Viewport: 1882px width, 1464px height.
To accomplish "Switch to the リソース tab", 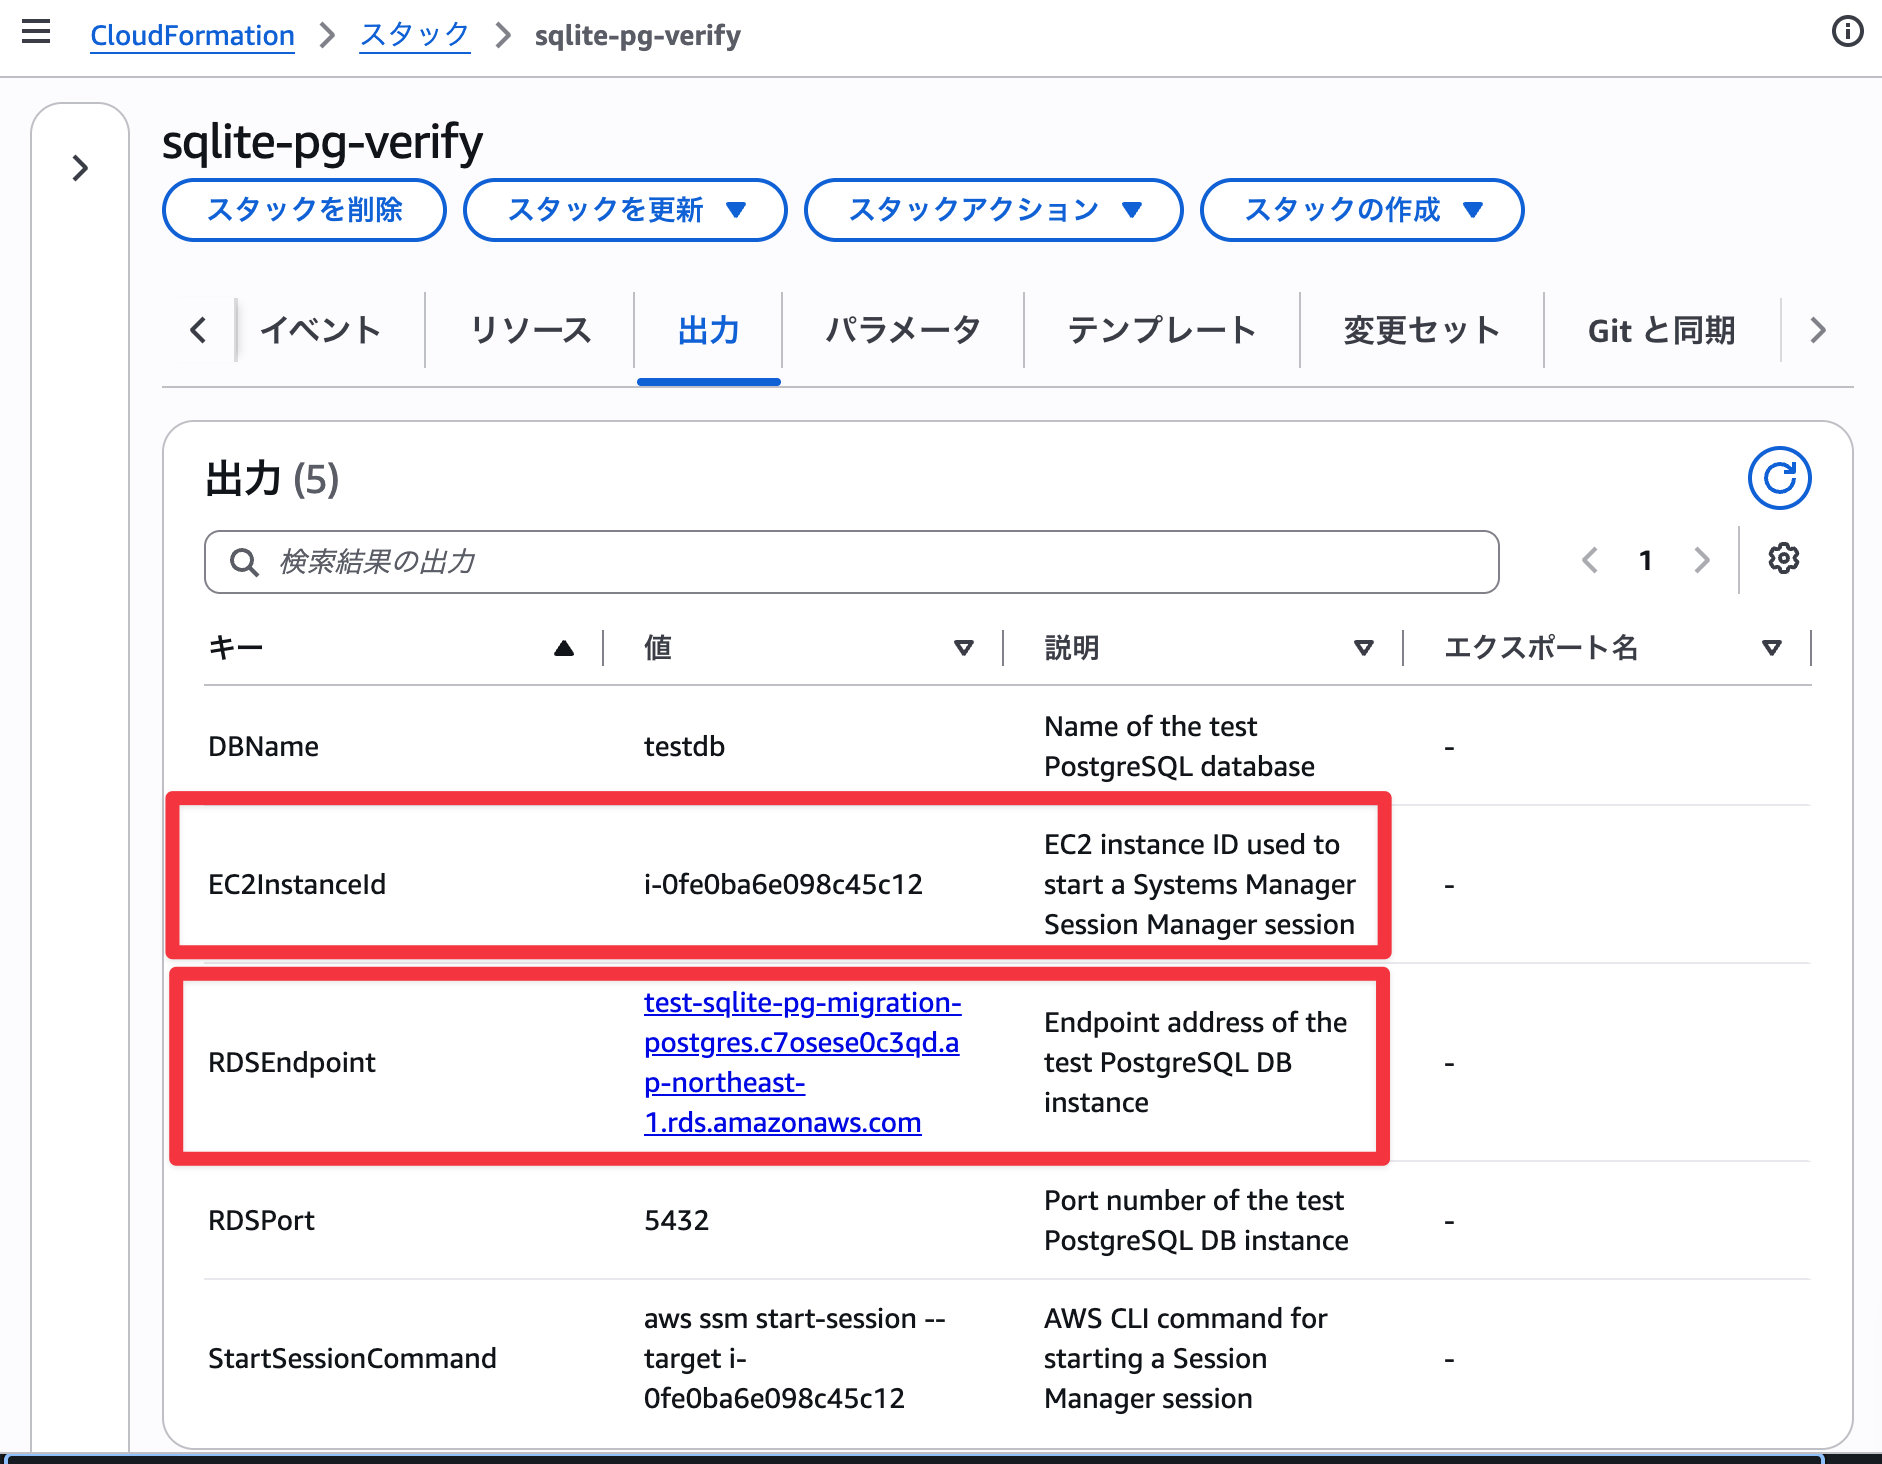I will (x=530, y=330).
